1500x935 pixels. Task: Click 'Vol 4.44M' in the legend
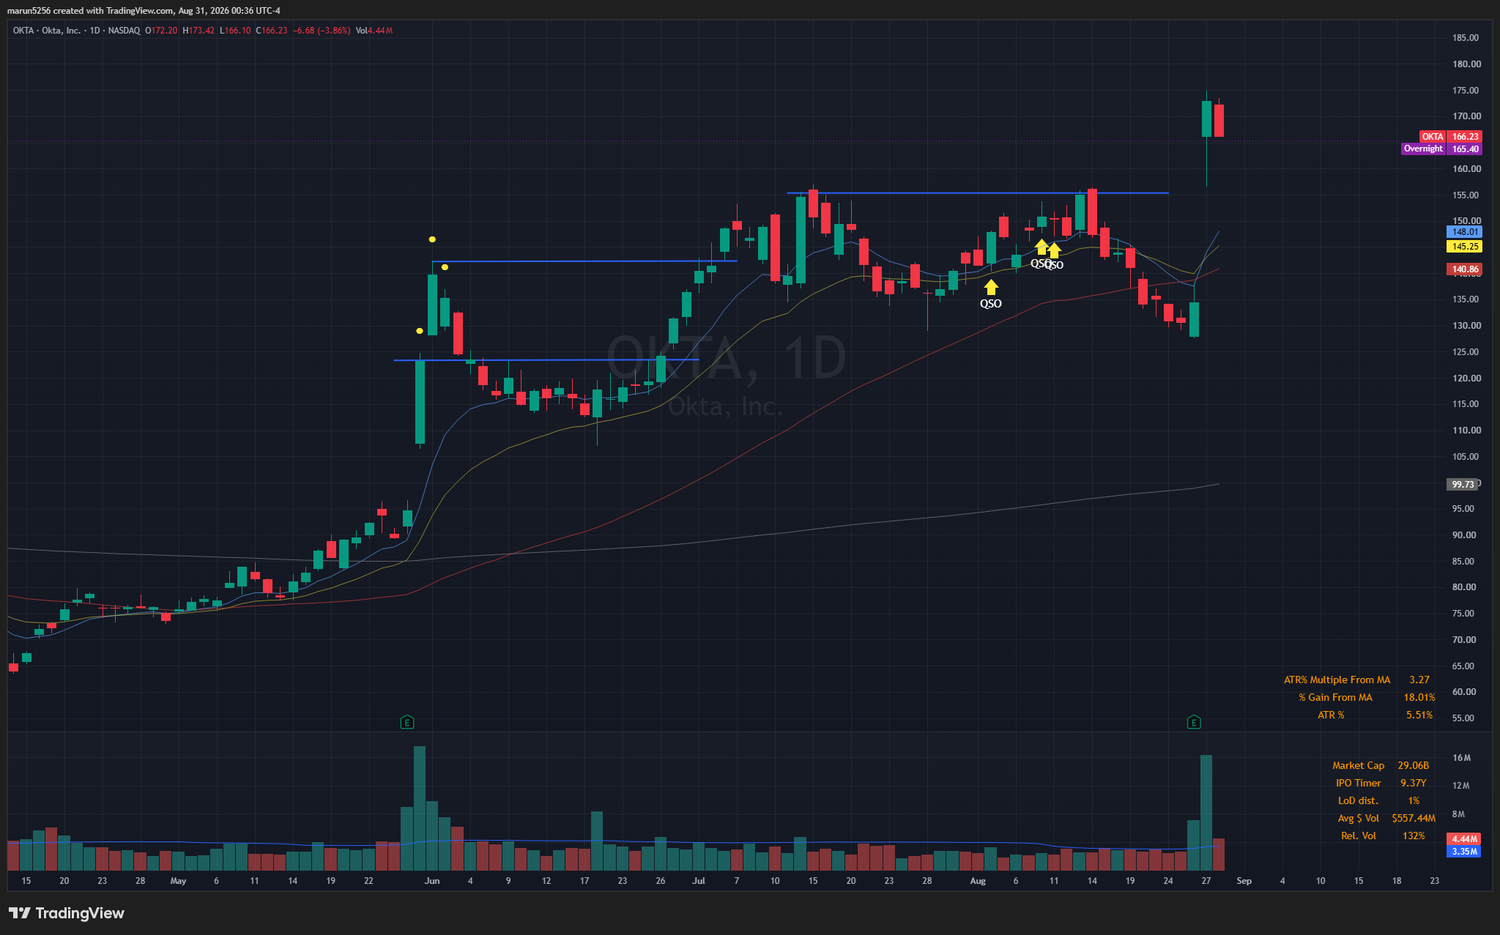(374, 31)
